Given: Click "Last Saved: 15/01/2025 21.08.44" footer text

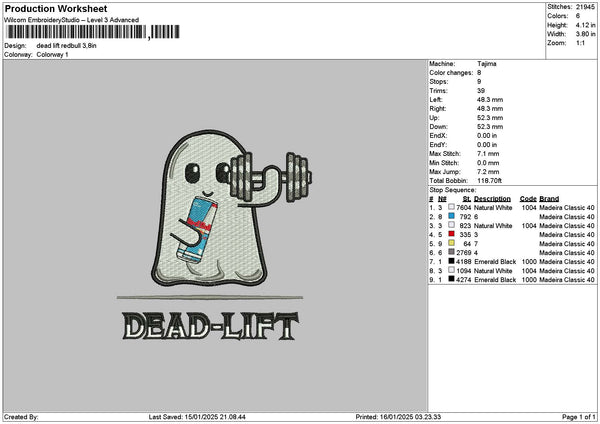Looking at the screenshot, I should point(197,417).
